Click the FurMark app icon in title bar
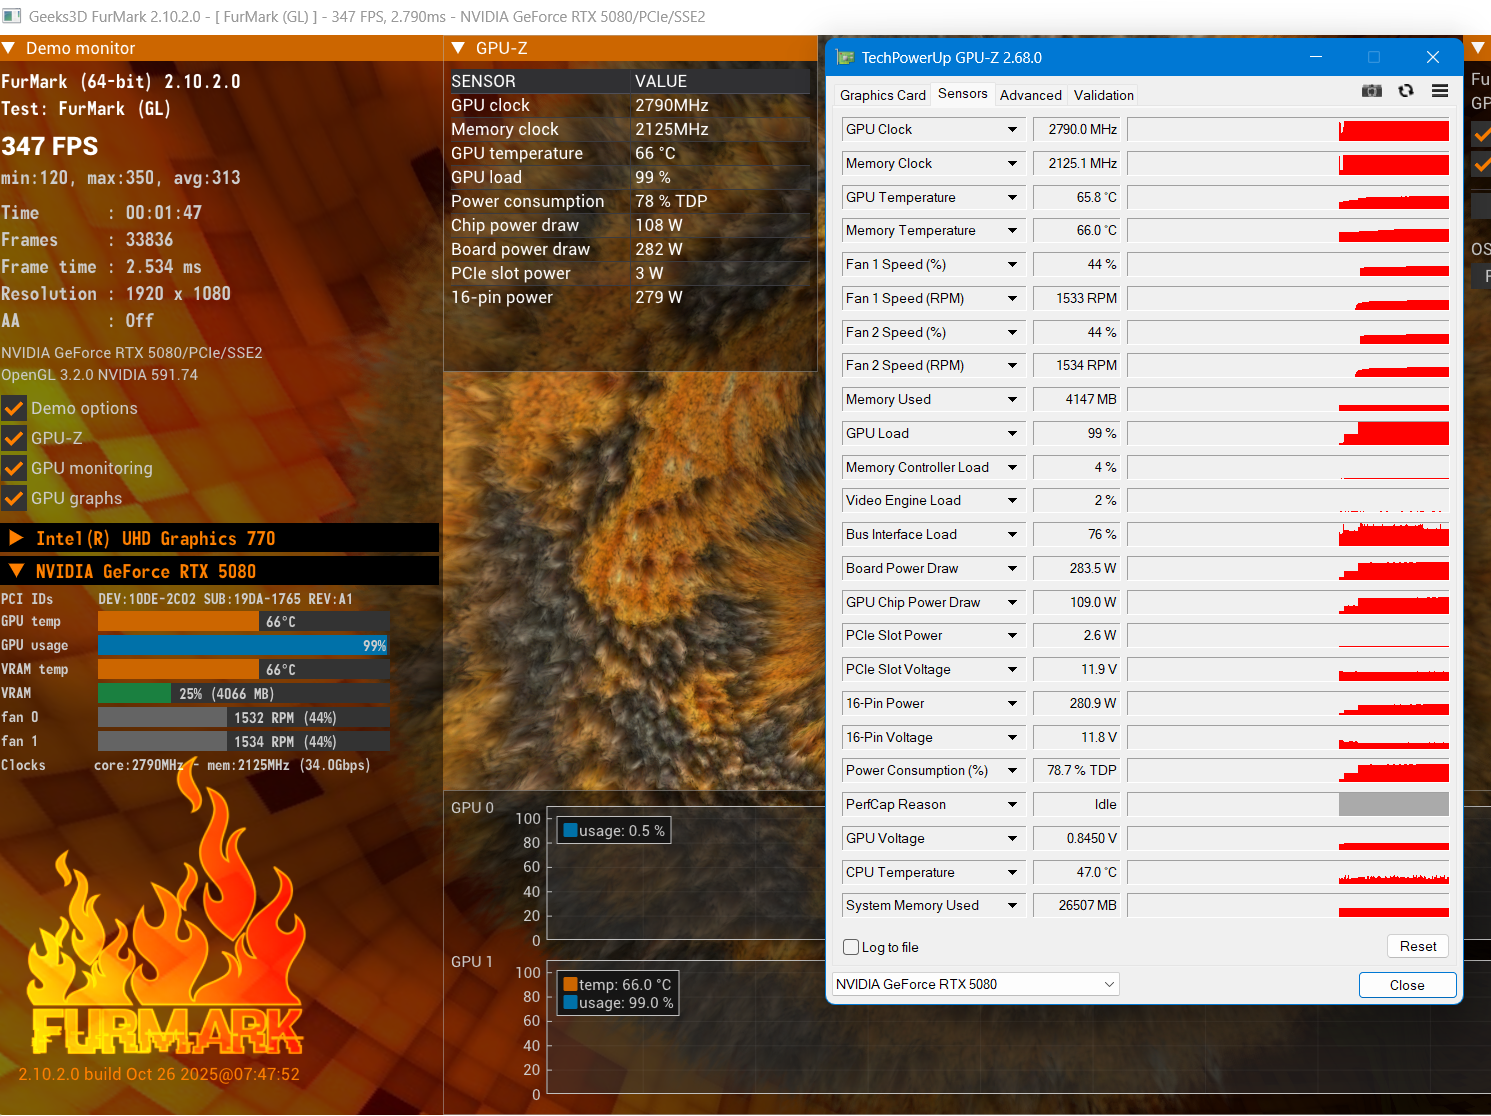1491x1116 pixels. tap(12, 16)
